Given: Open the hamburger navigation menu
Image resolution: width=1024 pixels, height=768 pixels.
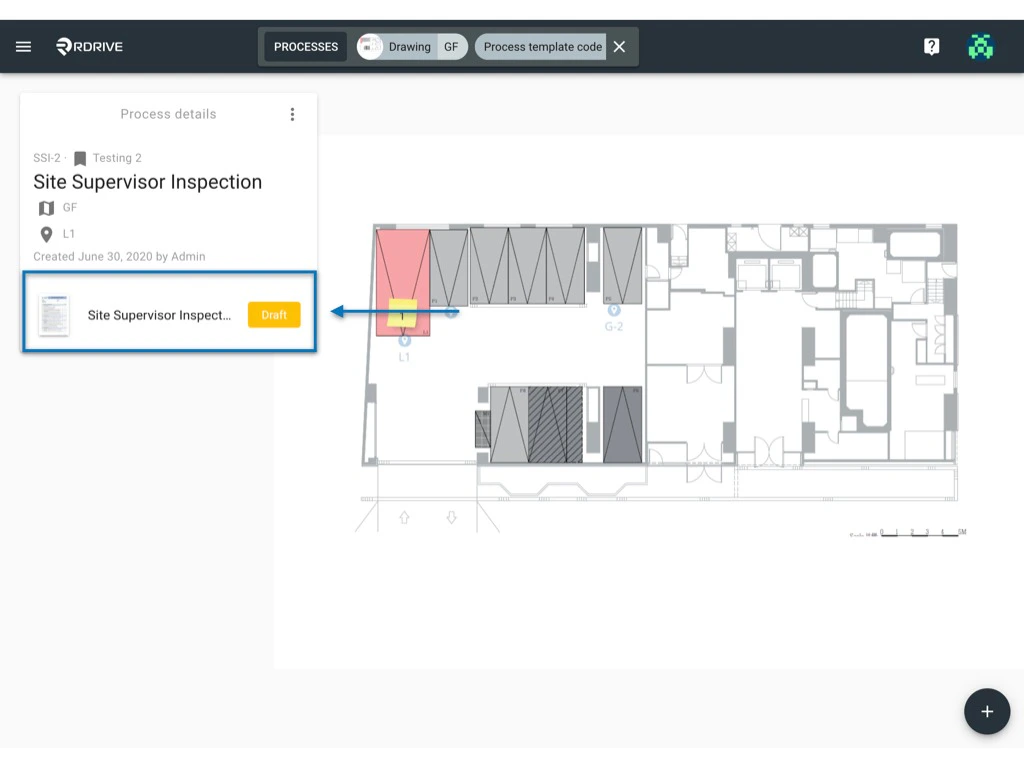Looking at the screenshot, I should pyautogui.click(x=24, y=46).
